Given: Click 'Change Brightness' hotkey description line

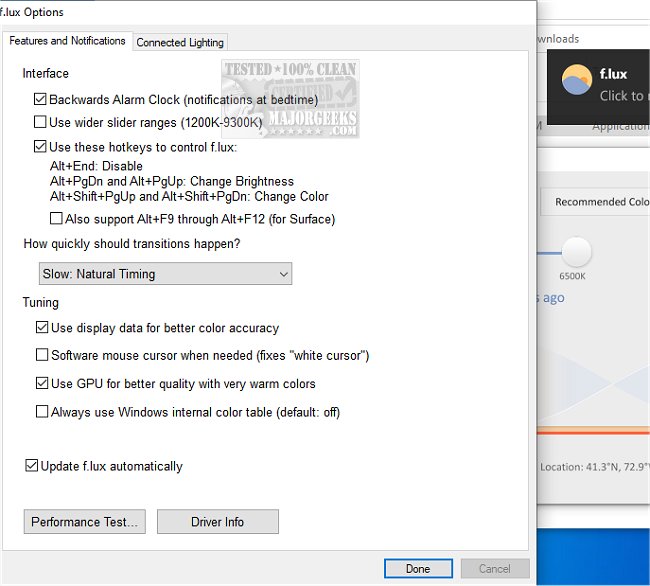Looking at the screenshot, I should (172, 182).
